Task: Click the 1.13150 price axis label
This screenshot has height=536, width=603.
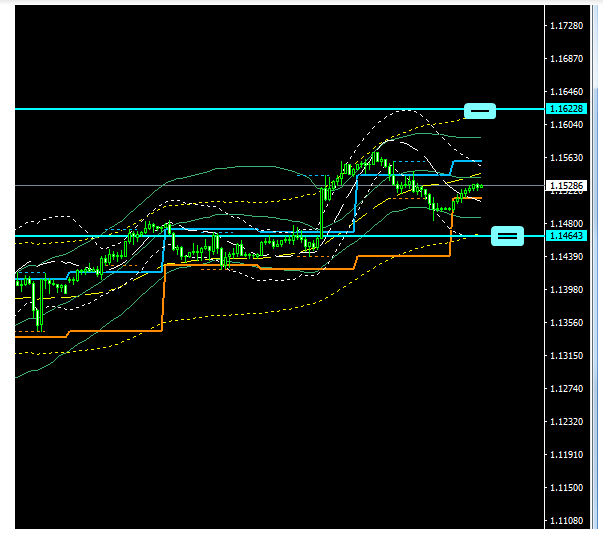Action: 566,356
